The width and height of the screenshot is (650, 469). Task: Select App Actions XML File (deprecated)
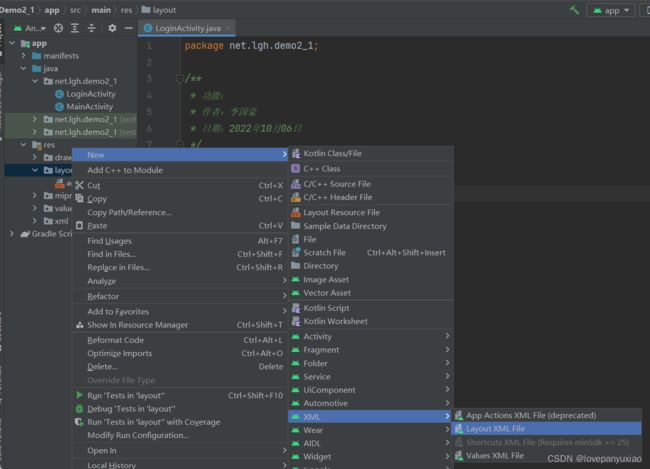point(547,415)
